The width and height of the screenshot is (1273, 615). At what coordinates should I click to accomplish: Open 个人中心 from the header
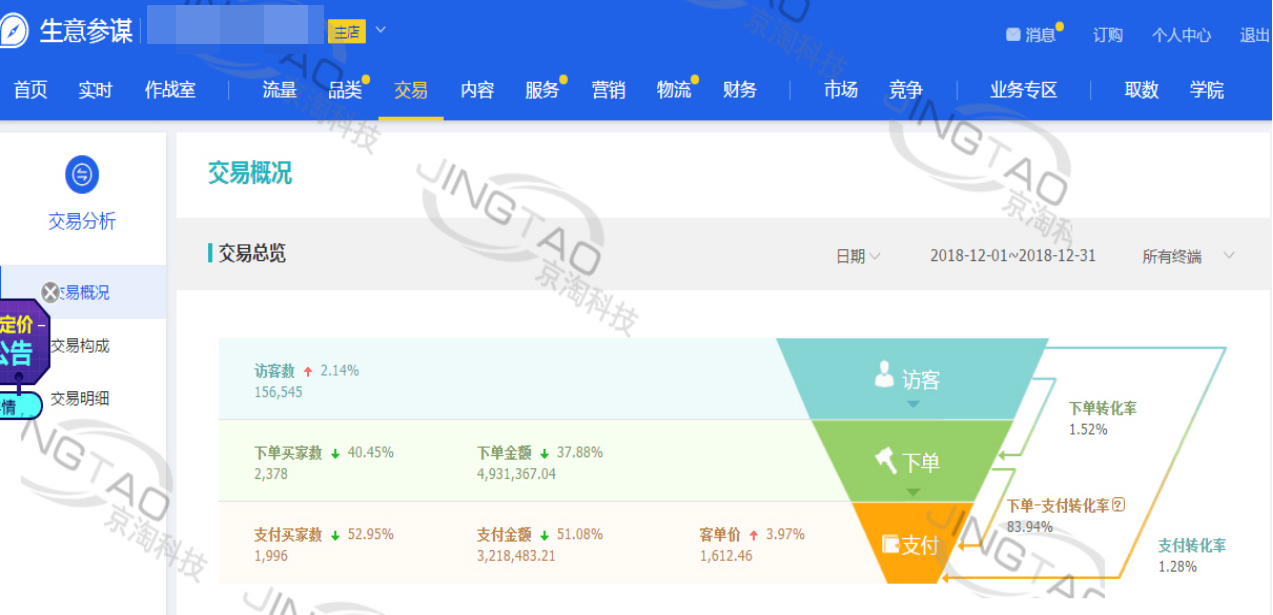point(1181,35)
